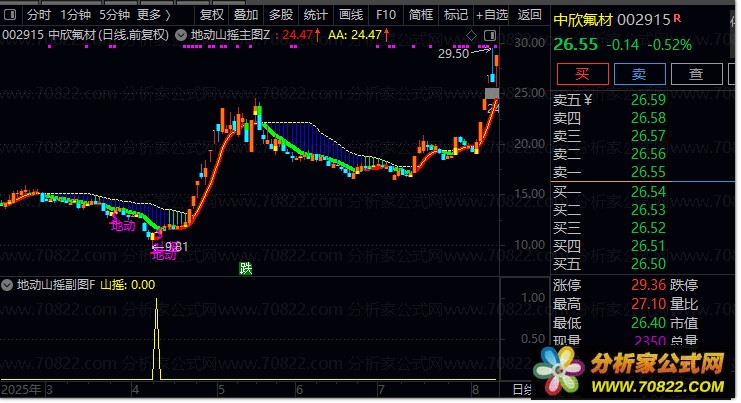This screenshot has height=403, width=741.
Task: Click the 地动山摇副图F indicator name
Action: point(56,285)
